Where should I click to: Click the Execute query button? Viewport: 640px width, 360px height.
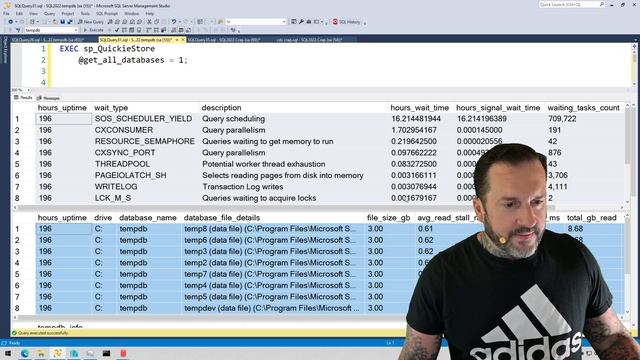click(93, 30)
